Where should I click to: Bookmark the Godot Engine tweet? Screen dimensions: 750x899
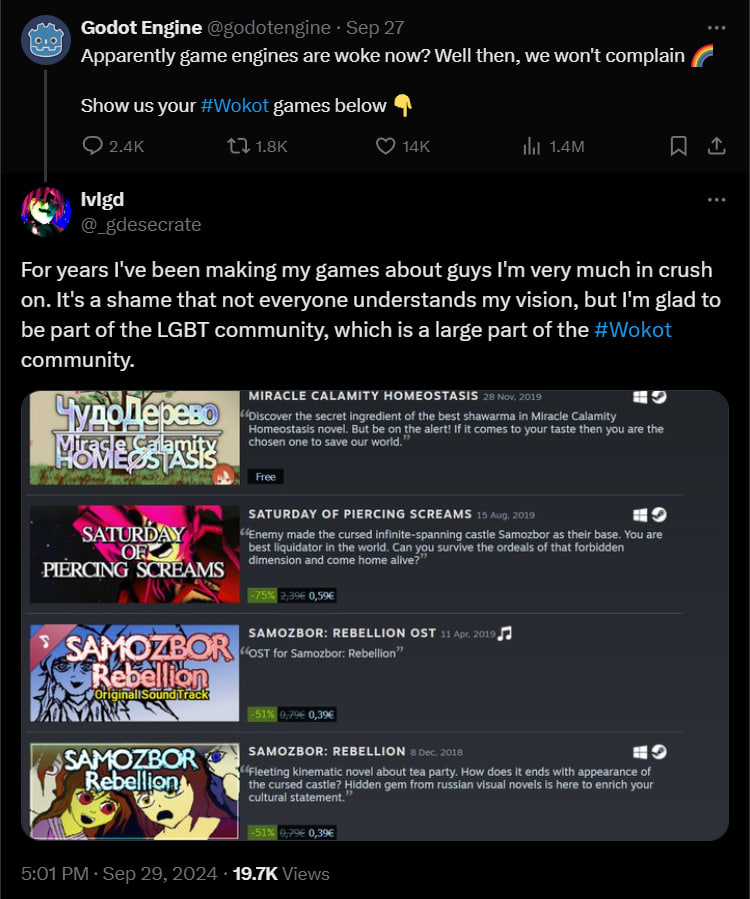point(679,146)
